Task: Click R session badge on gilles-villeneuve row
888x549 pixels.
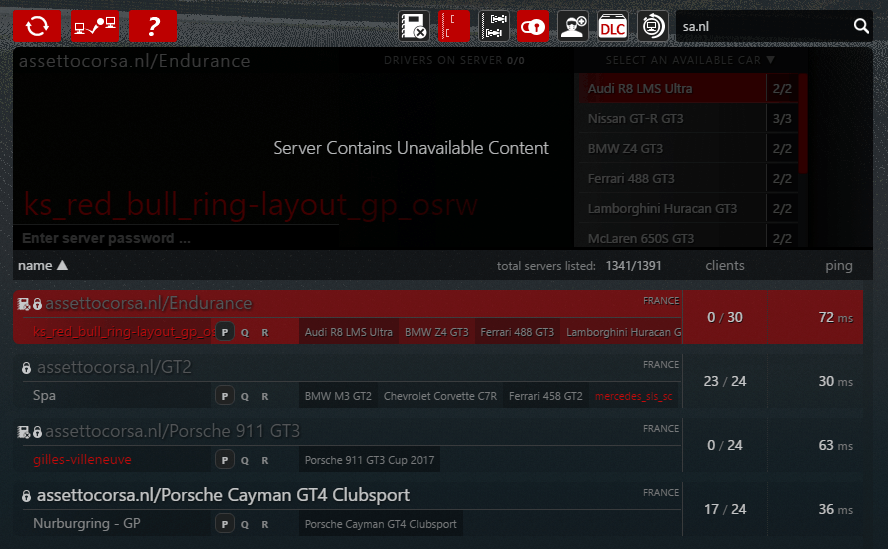Action: pyautogui.click(x=264, y=461)
